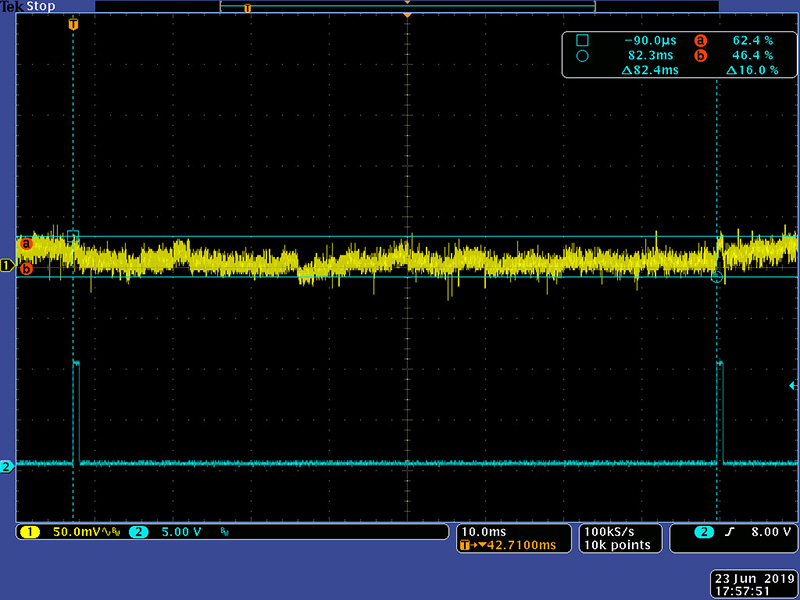
Task: Click the cyan channel 2 badge in bottom bar
Action: [x=138, y=532]
